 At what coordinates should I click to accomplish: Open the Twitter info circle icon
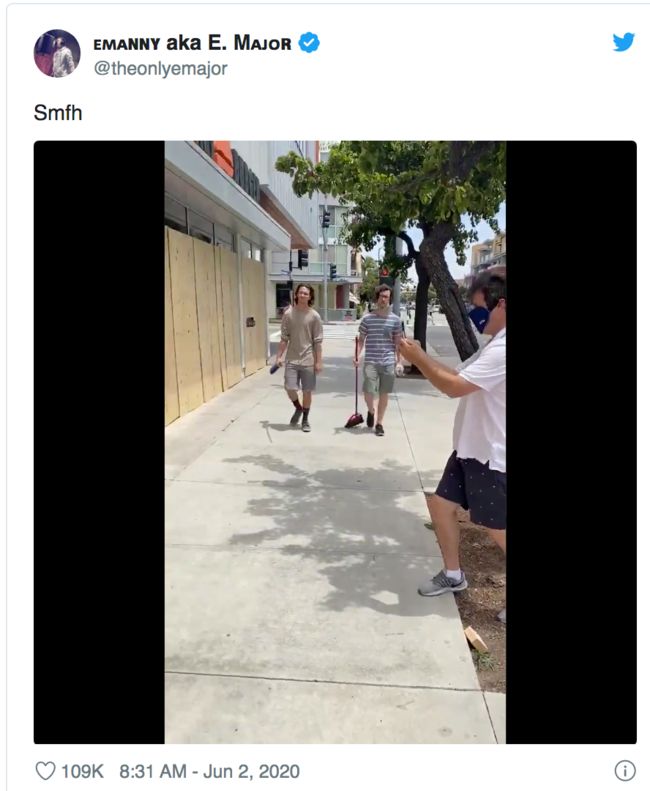[625, 771]
